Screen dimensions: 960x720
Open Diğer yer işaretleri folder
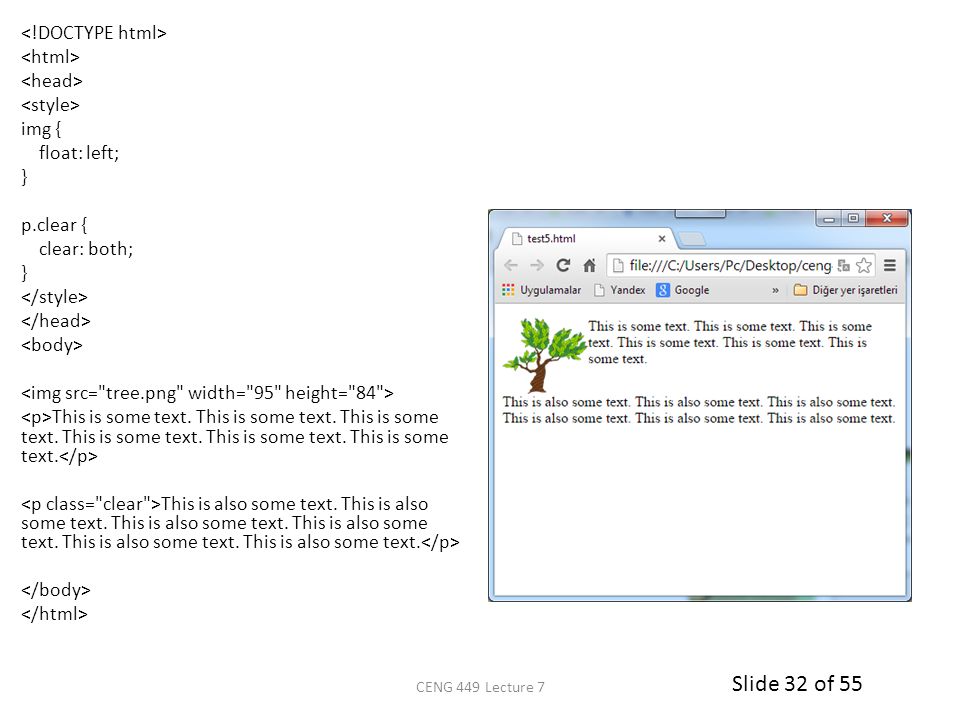846,290
